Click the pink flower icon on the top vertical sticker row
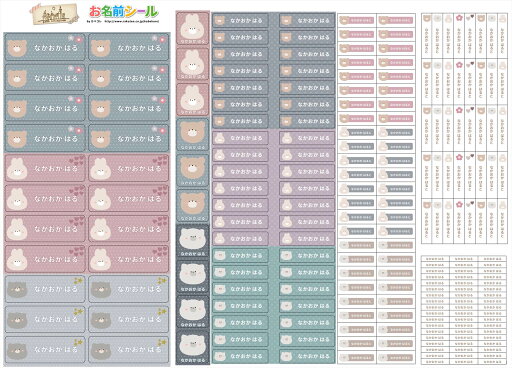 pyautogui.click(x=459, y=18)
